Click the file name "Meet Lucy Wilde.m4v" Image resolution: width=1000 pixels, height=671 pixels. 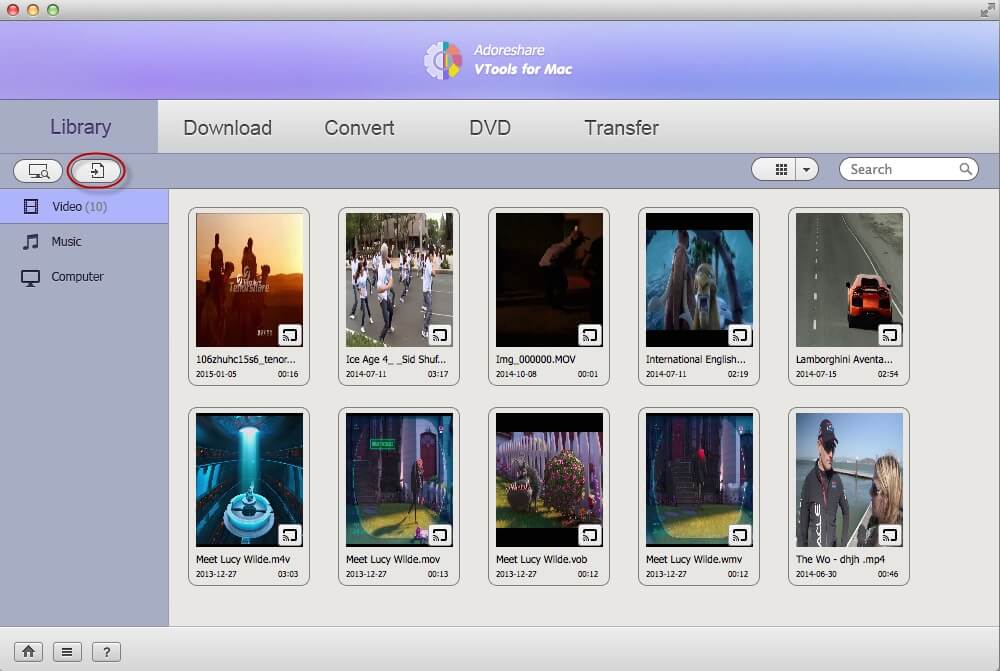click(243, 559)
